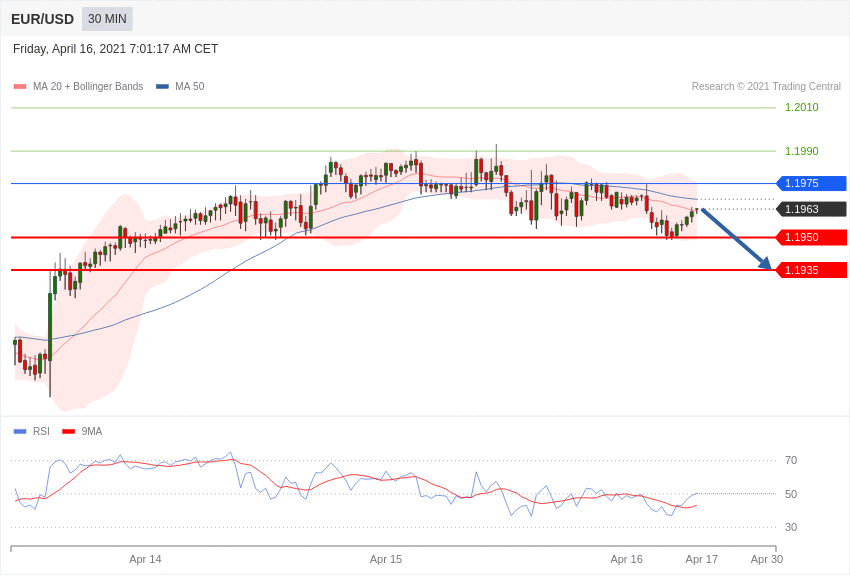Screen dimensions: 850x576
Task: Click the MA 20 + Bollinger Bands label
Action: (88, 86)
